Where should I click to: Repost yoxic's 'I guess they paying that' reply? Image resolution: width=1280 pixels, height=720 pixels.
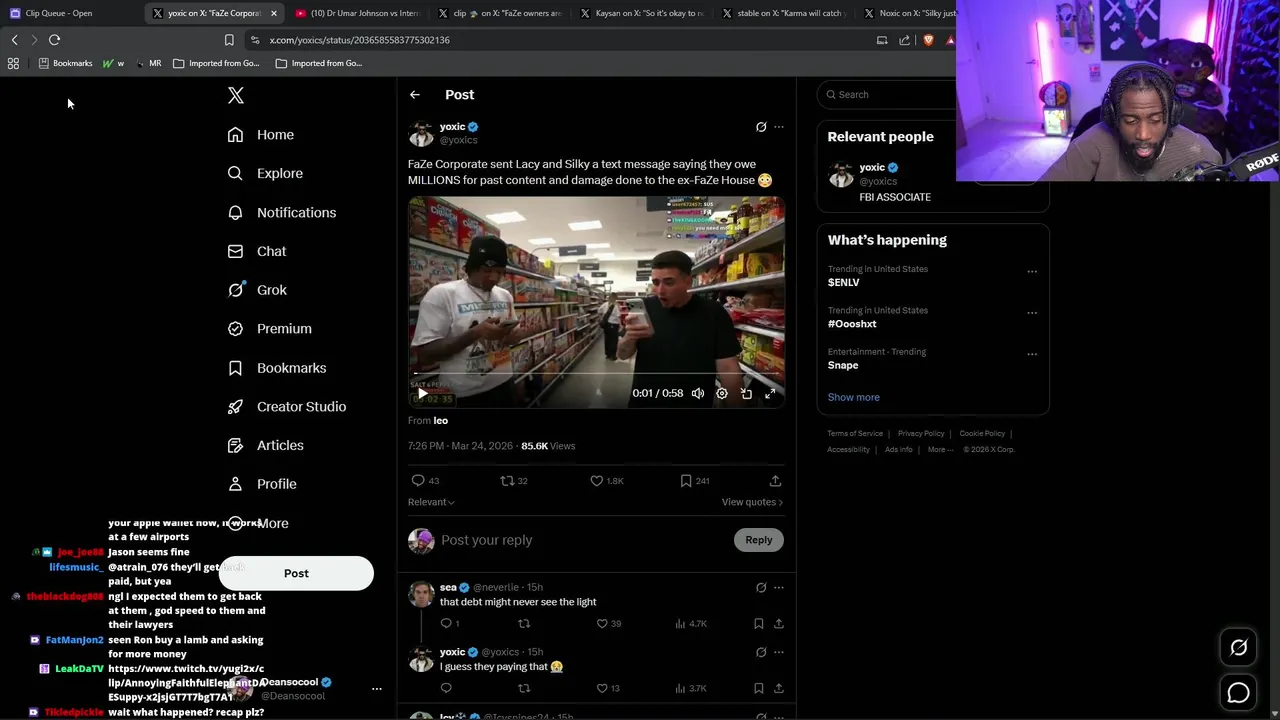(x=524, y=688)
